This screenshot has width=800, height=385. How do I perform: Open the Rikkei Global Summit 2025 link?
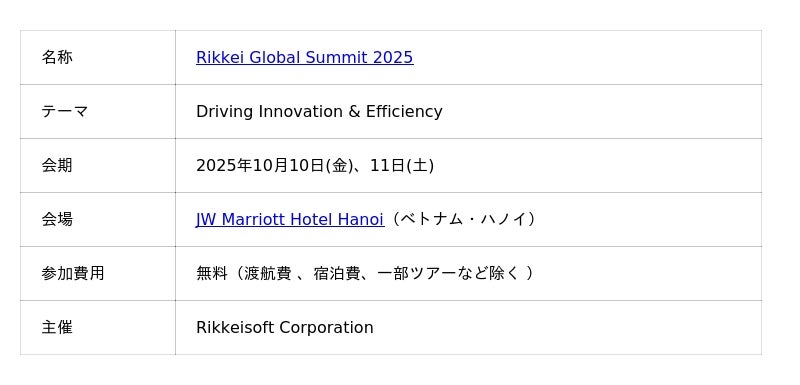(305, 57)
